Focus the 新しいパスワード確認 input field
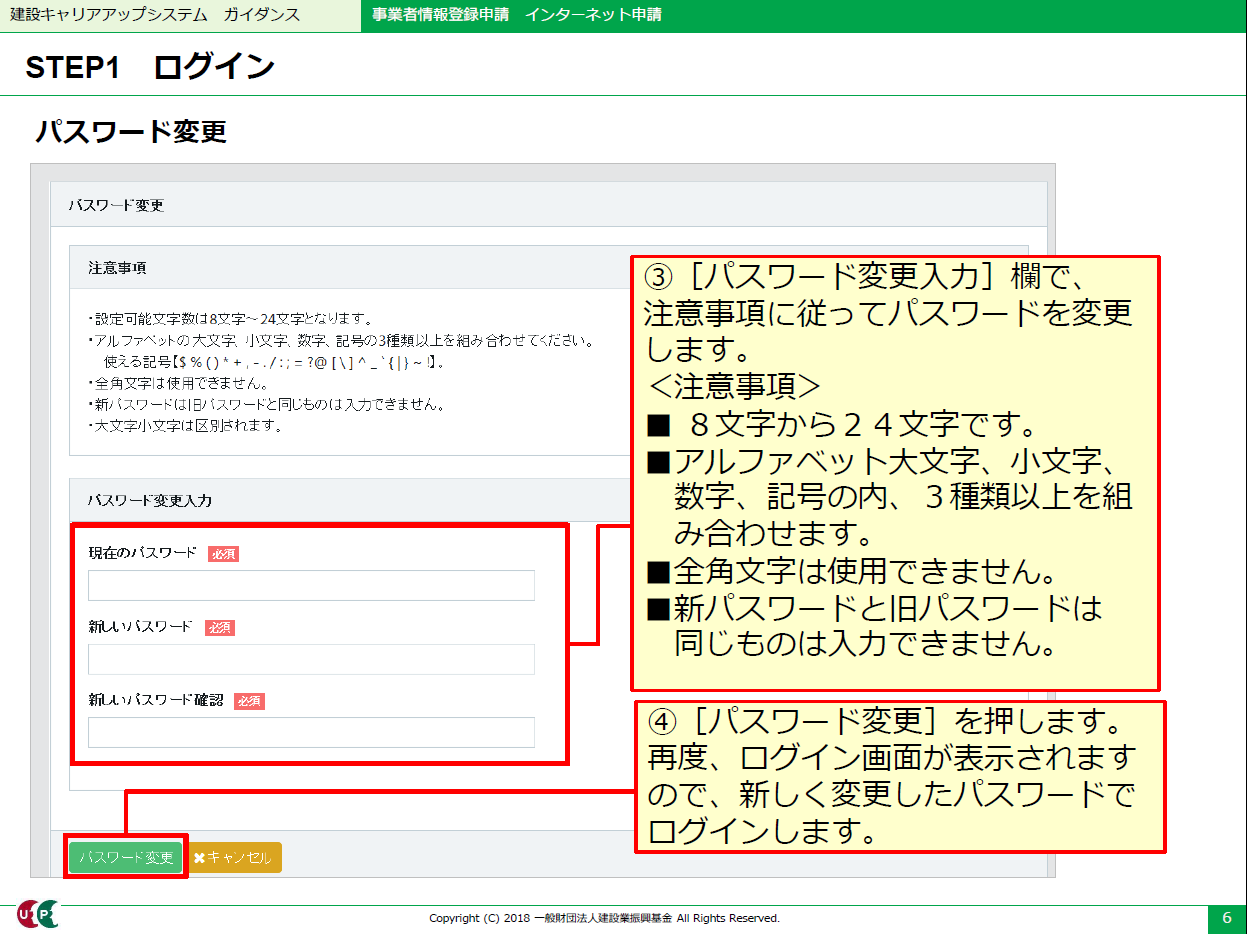The height and width of the screenshot is (934, 1247). coord(311,732)
